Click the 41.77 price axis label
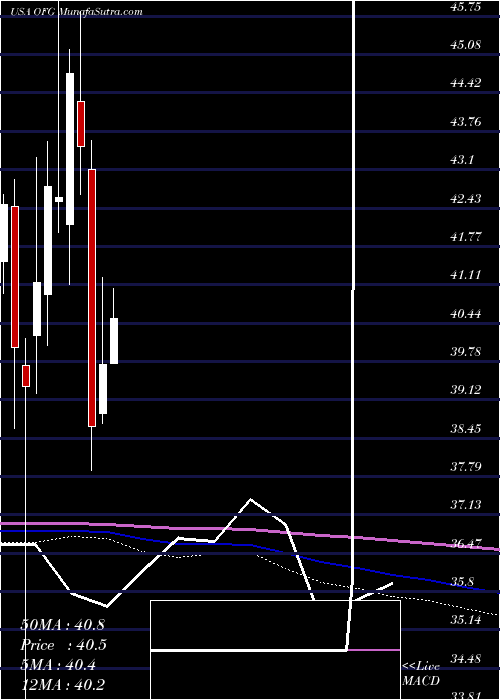This screenshot has width=500, height=700. tap(466, 237)
